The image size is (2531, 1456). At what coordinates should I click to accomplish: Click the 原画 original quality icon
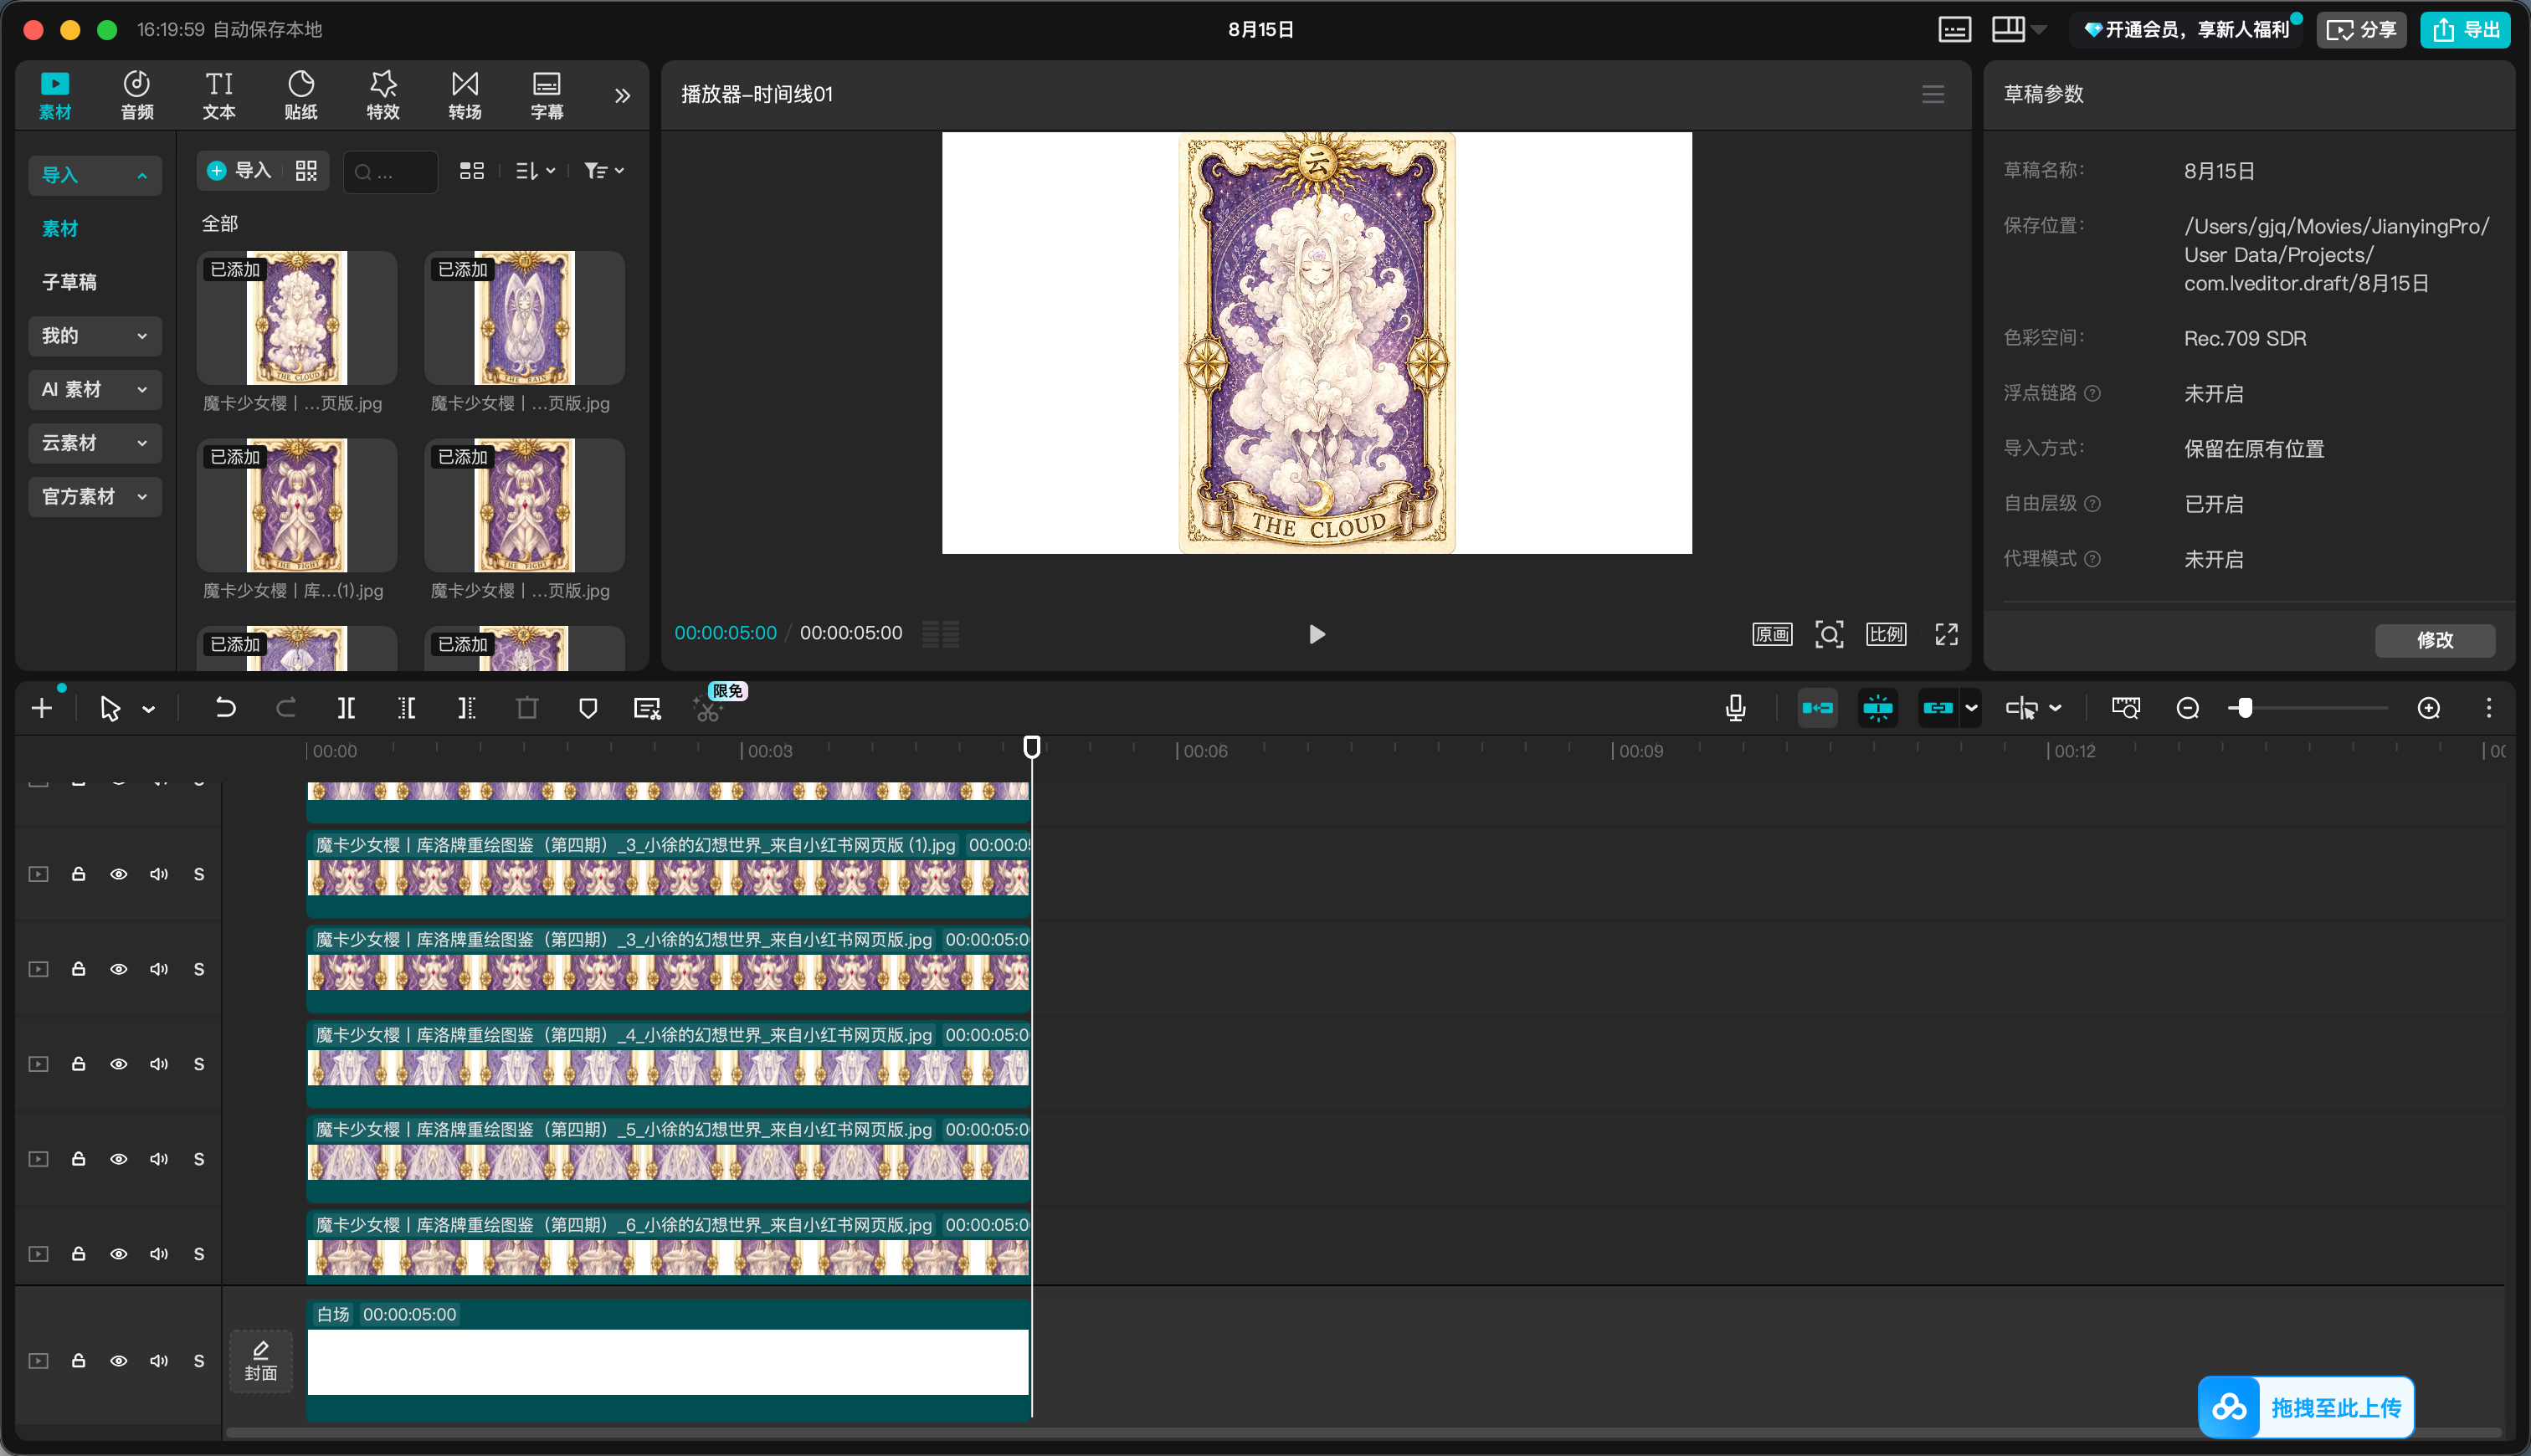(x=1772, y=634)
